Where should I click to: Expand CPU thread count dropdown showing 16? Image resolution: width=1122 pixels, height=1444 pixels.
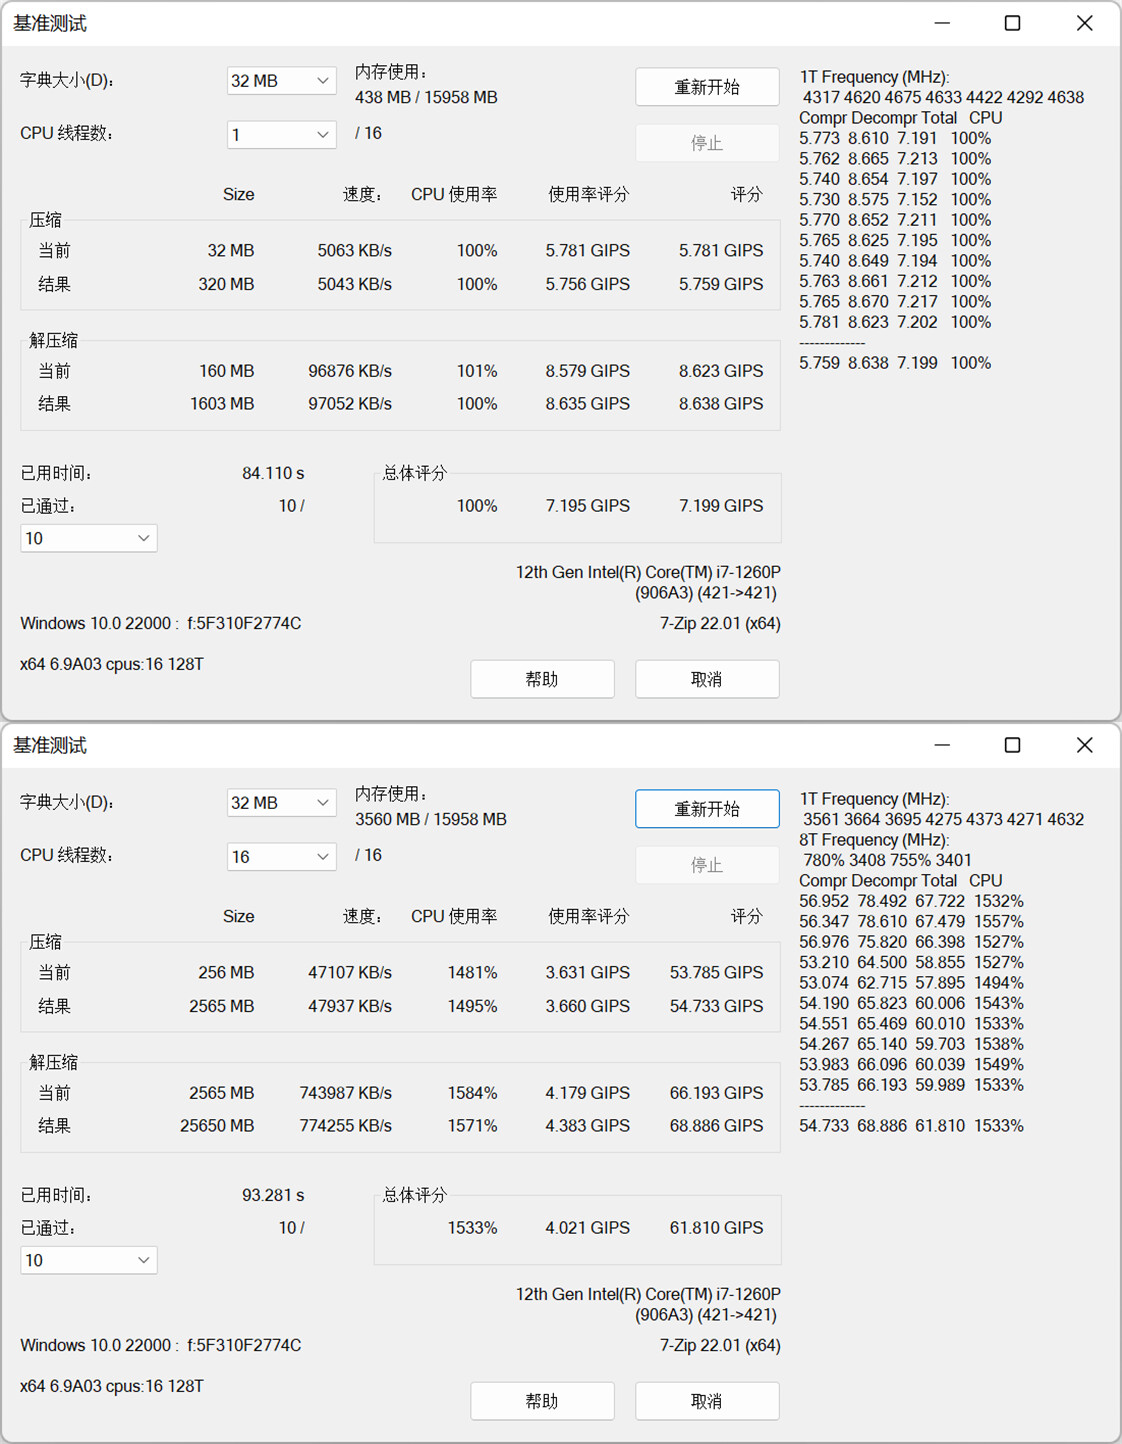click(x=281, y=856)
